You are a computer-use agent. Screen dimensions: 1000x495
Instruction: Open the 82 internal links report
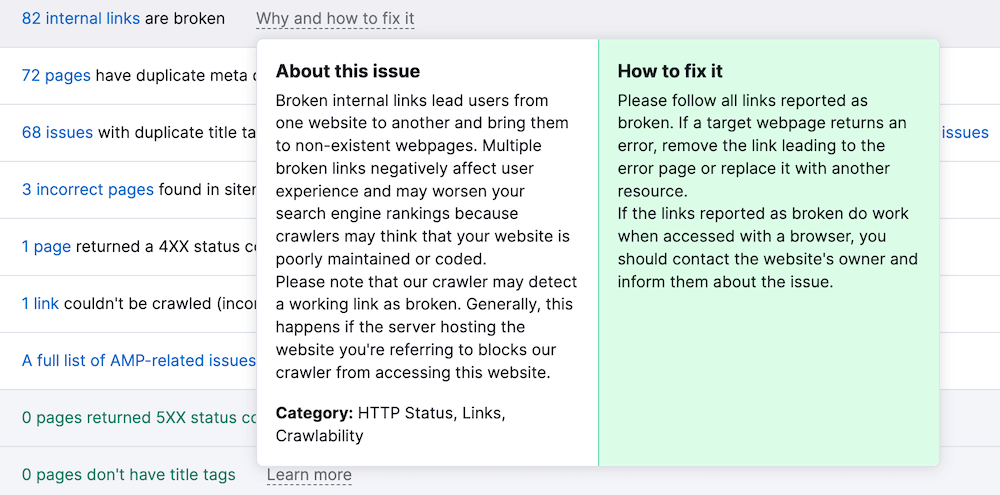click(x=81, y=18)
